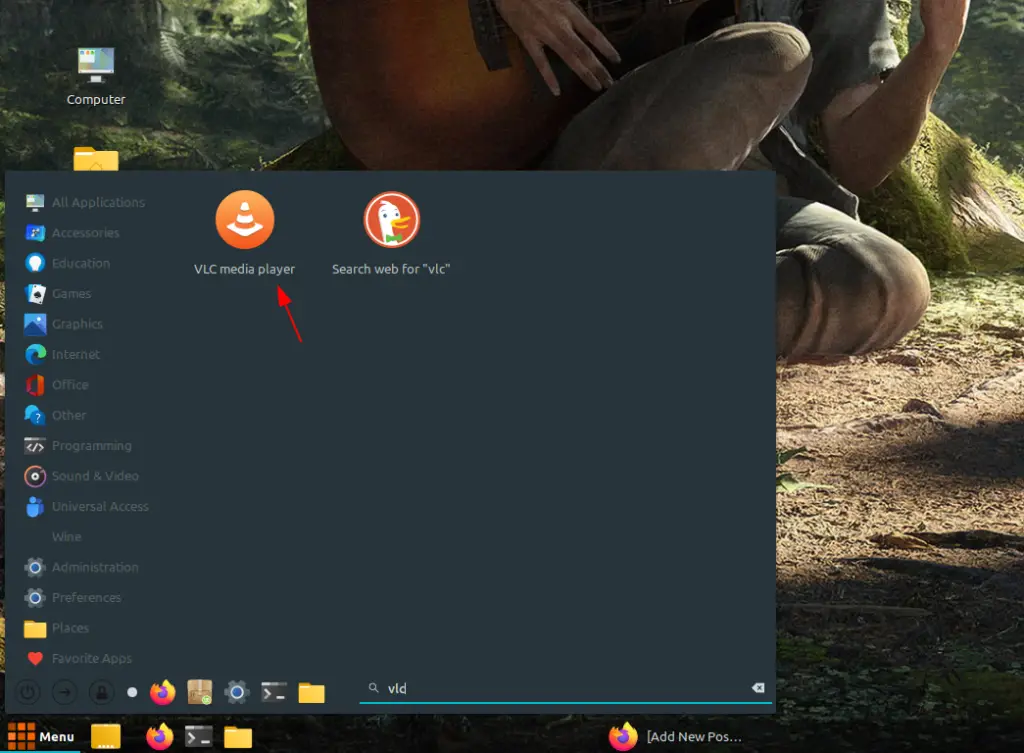Screen dimensions: 1024x753
Task: Launch Terminal from the panel launcher
Action: coord(199,737)
